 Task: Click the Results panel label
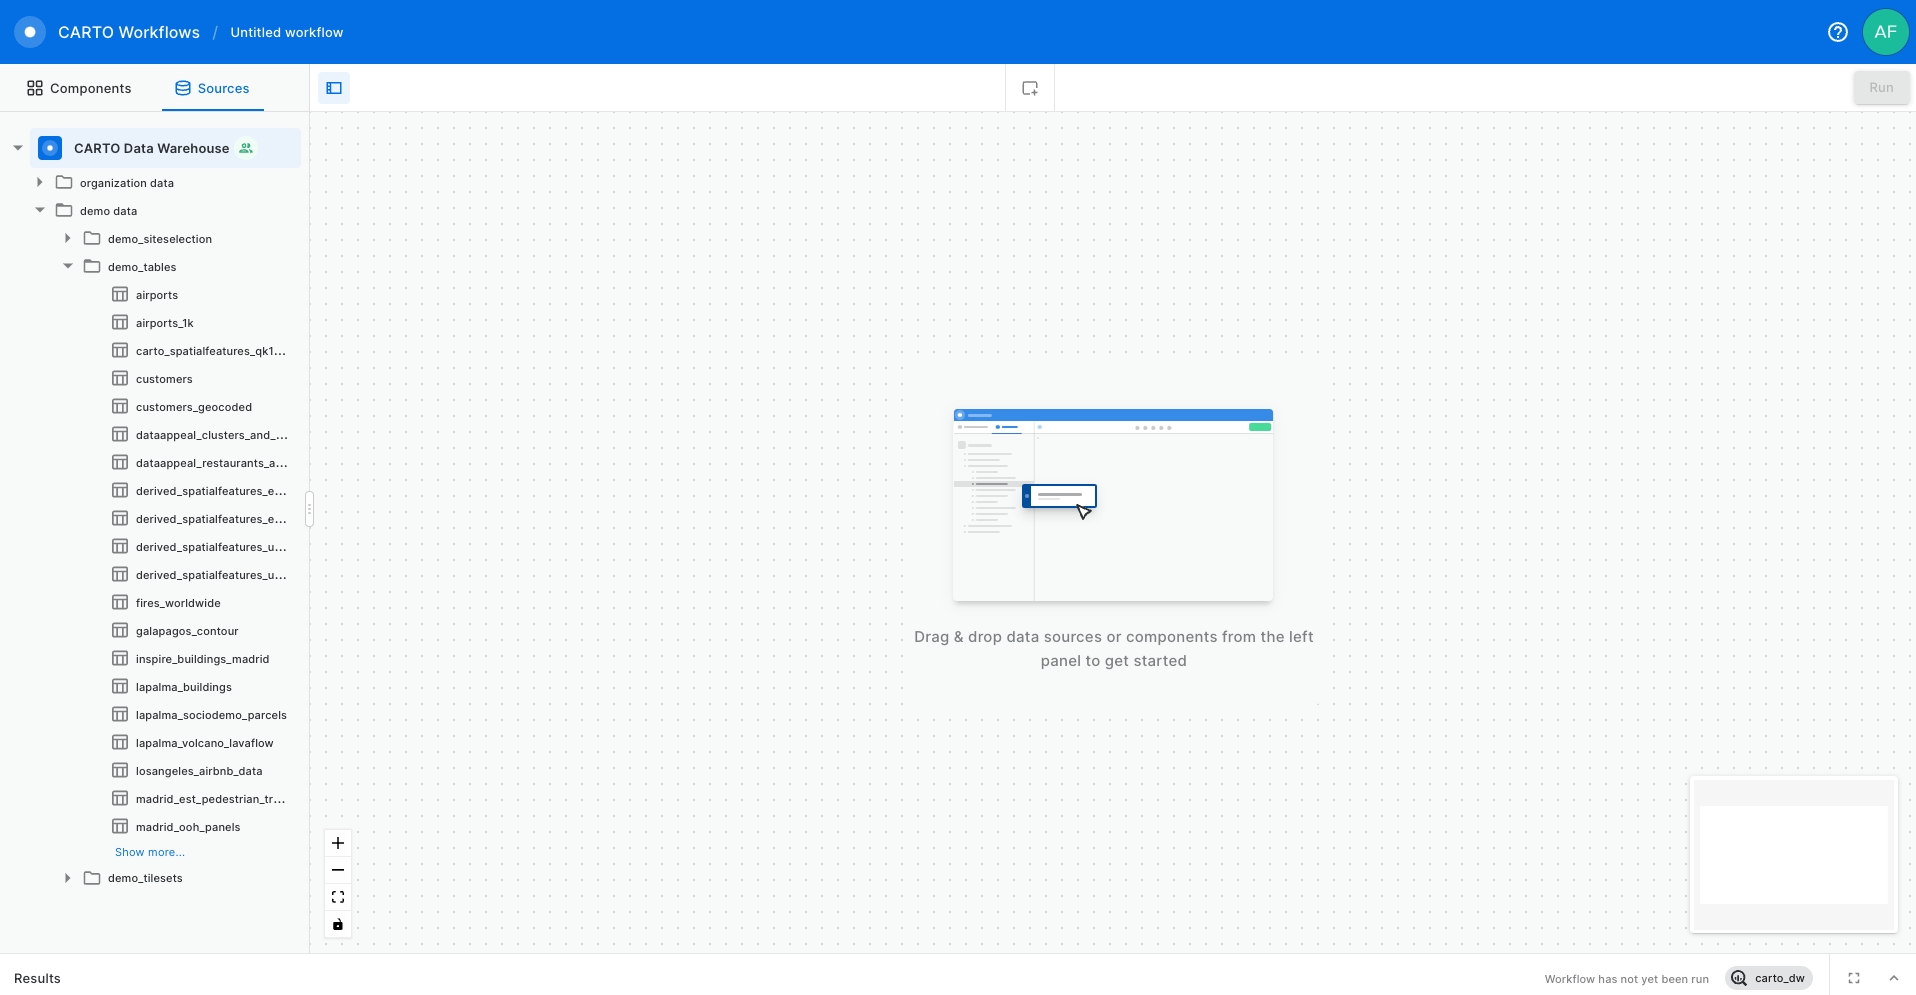(37, 978)
